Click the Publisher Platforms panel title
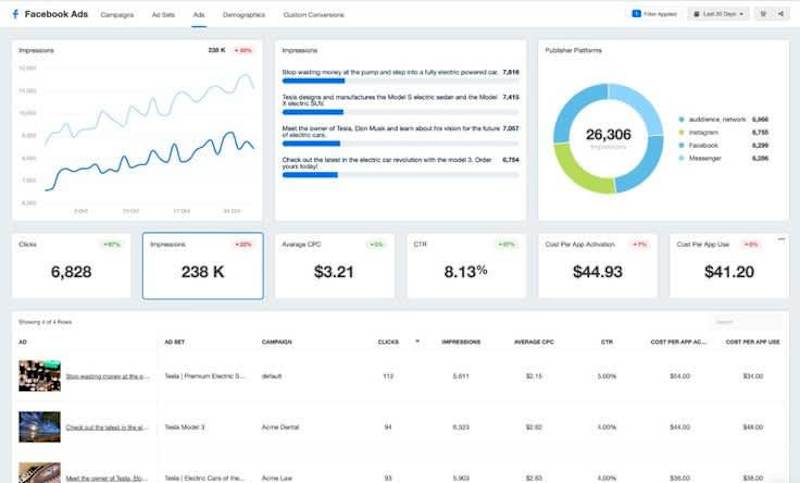800x483 pixels. (573, 50)
